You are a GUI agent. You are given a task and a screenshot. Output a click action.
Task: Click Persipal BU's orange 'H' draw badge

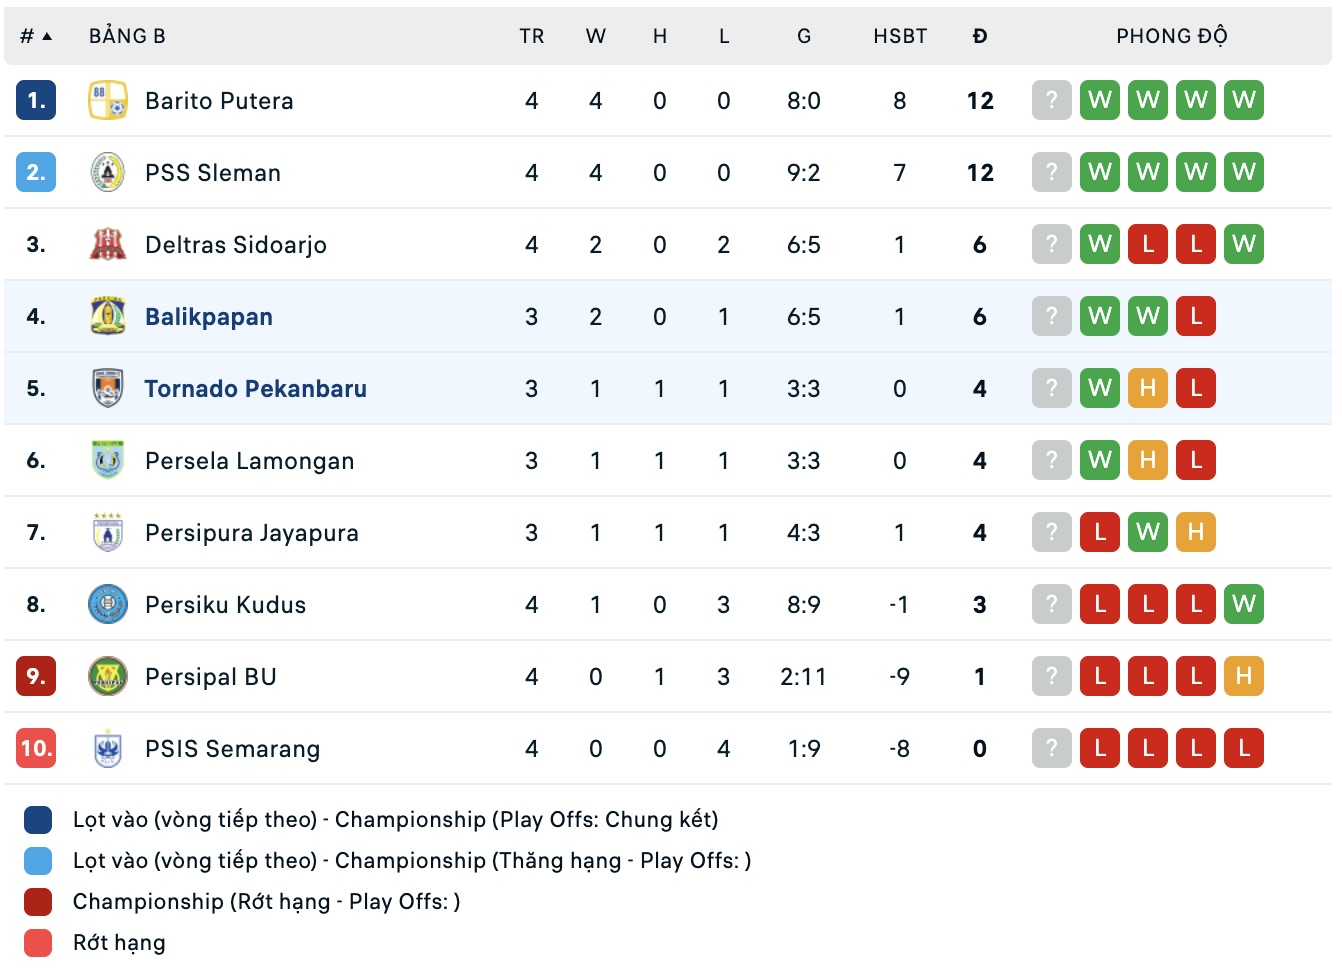[1244, 676]
